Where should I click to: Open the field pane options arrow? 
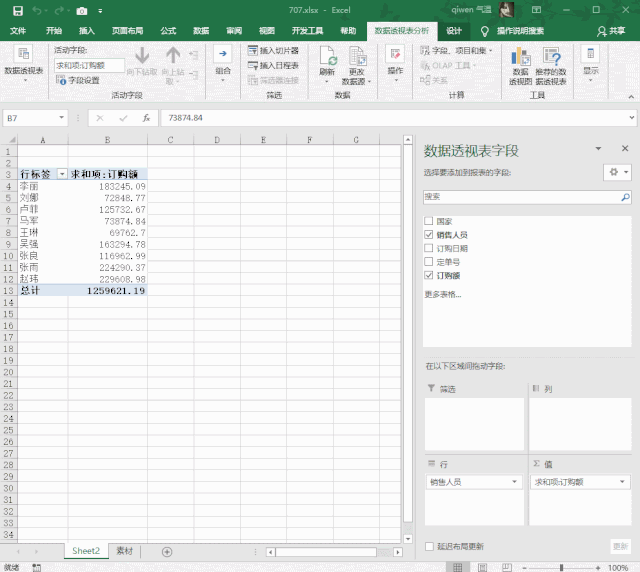tap(598, 149)
